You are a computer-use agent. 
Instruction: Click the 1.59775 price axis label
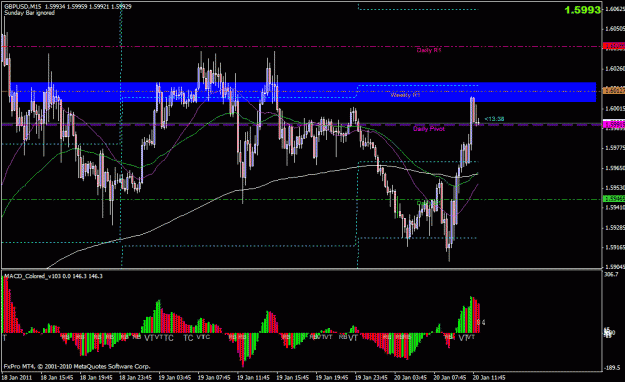pos(615,148)
